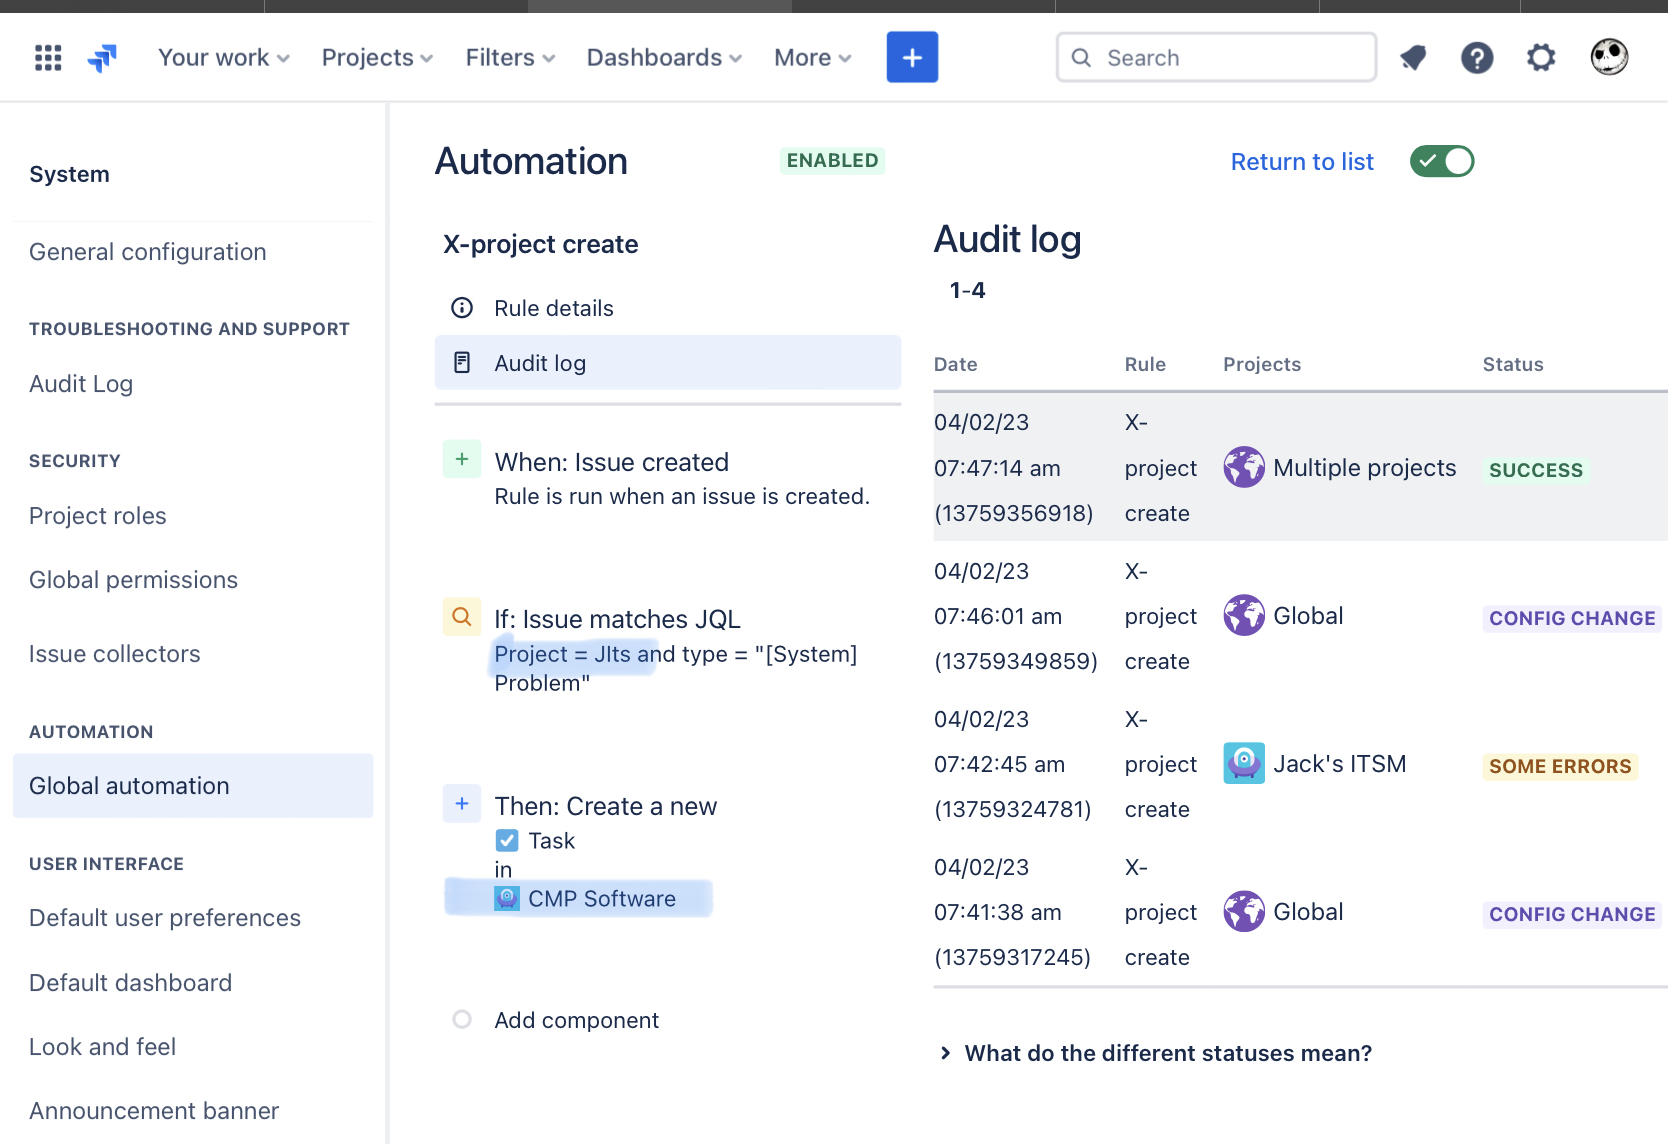The height and width of the screenshot is (1144, 1668).
Task: Click the blue Create plus button
Action: point(911,57)
